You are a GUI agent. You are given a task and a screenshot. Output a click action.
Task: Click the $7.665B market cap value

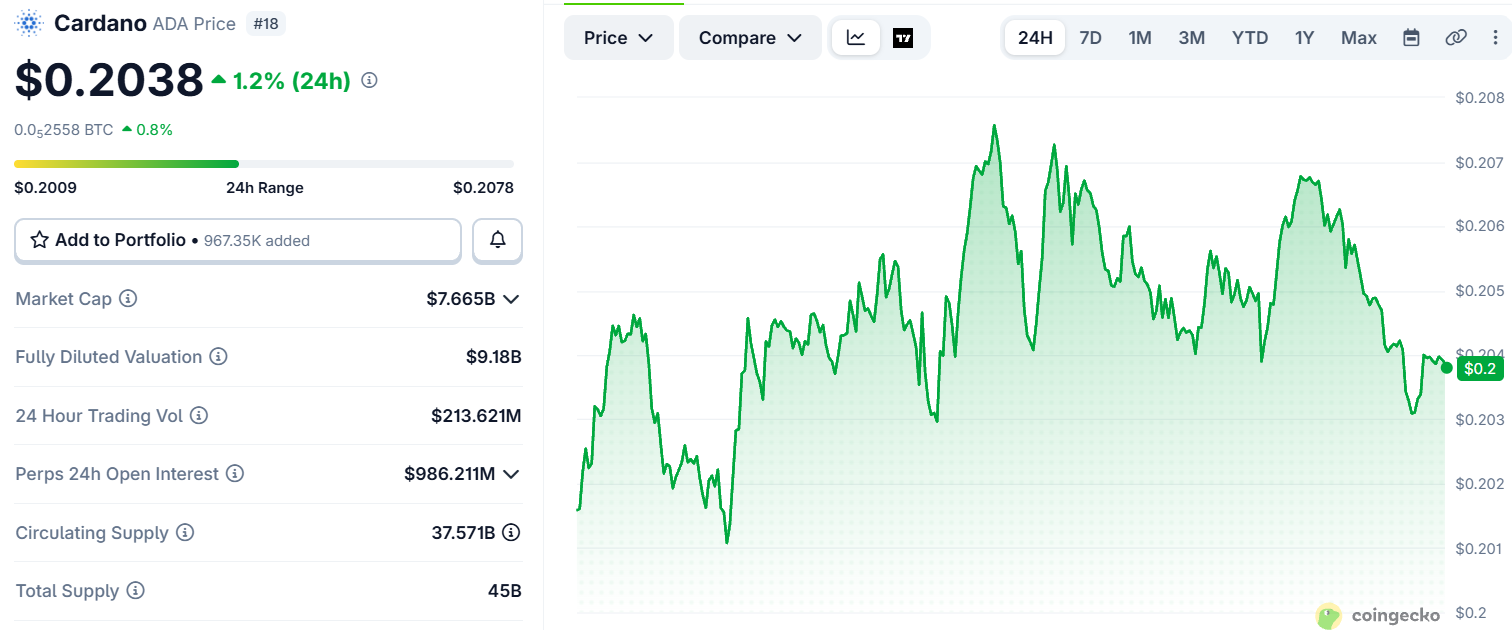461,298
